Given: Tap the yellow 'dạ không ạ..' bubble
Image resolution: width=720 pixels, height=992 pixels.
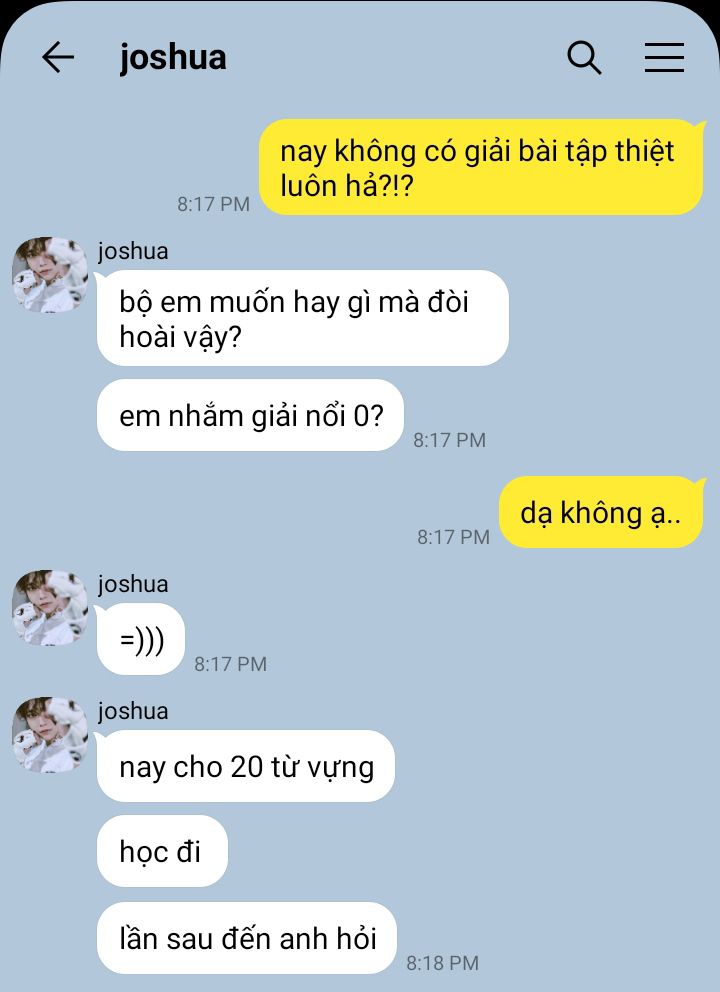Looking at the screenshot, I should tap(600, 512).
